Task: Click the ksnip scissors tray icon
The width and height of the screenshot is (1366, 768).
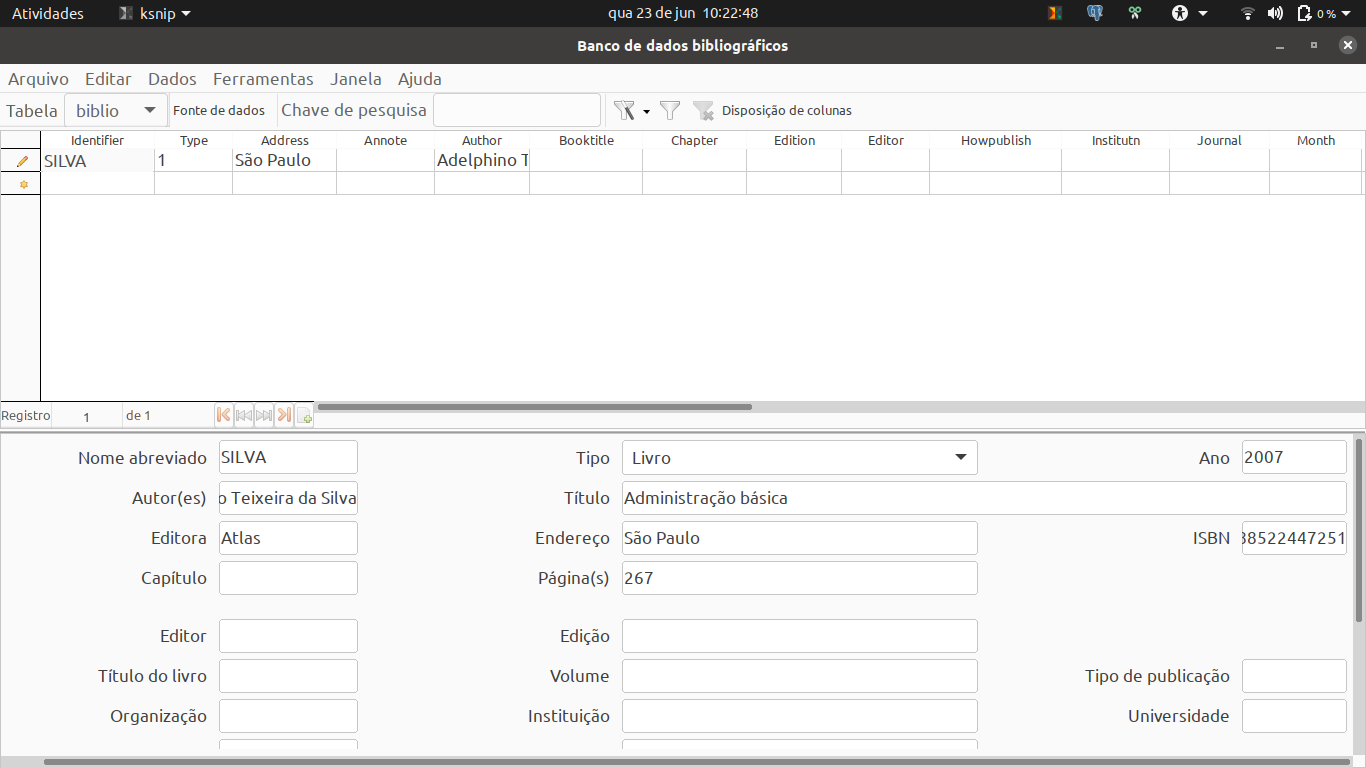Action: pyautogui.click(x=1135, y=13)
